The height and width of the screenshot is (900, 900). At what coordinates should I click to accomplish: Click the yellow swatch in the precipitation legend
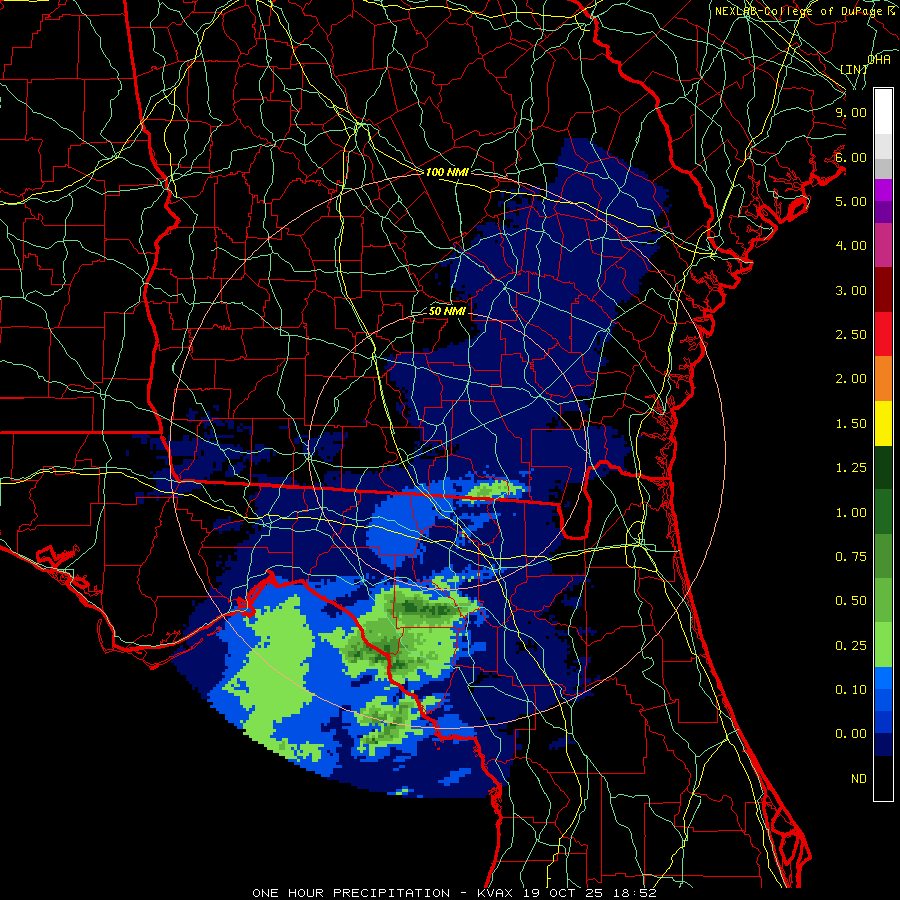click(x=883, y=424)
